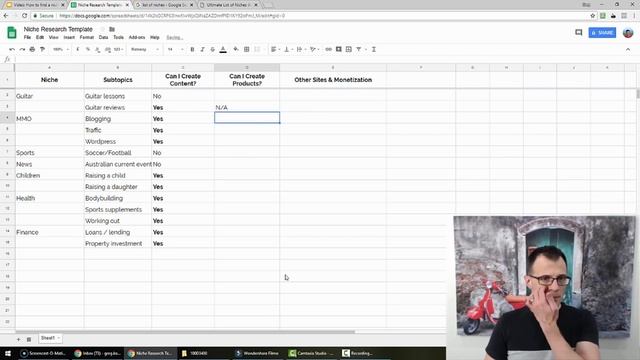Viewport: 640px width, 360px height.
Task: Switch to the Video browser tab
Action: coord(35,5)
